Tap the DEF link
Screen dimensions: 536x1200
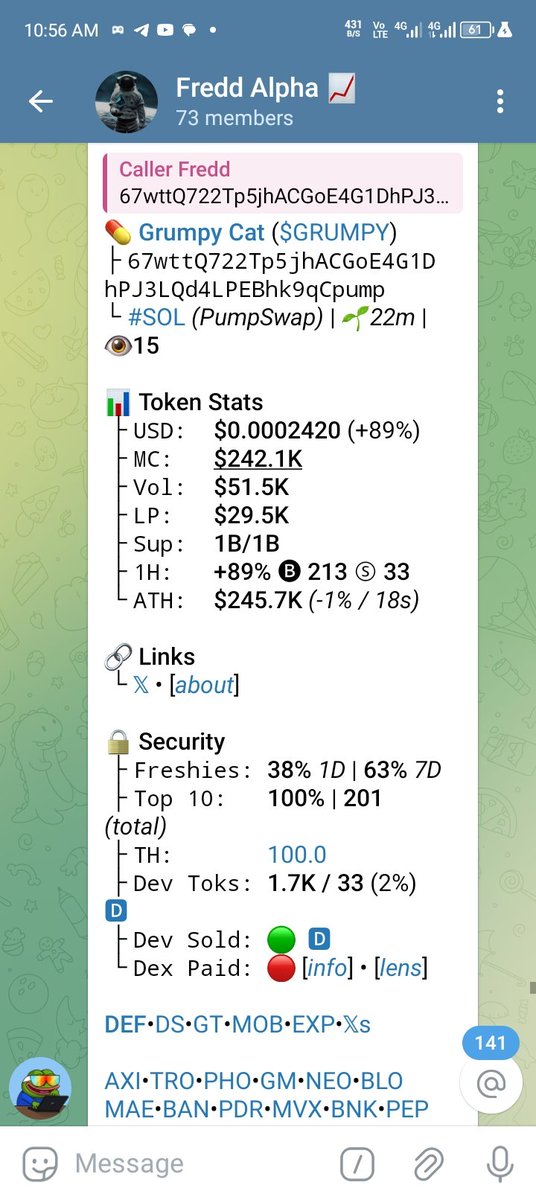point(125,1025)
